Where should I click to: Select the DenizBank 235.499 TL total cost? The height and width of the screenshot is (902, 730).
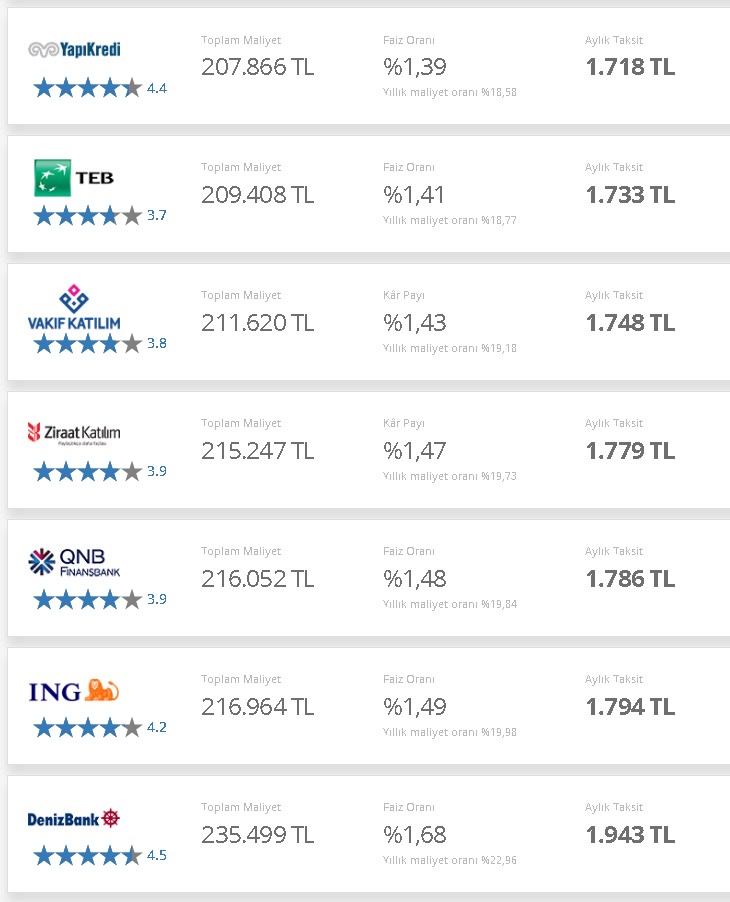tap(258, 835)
